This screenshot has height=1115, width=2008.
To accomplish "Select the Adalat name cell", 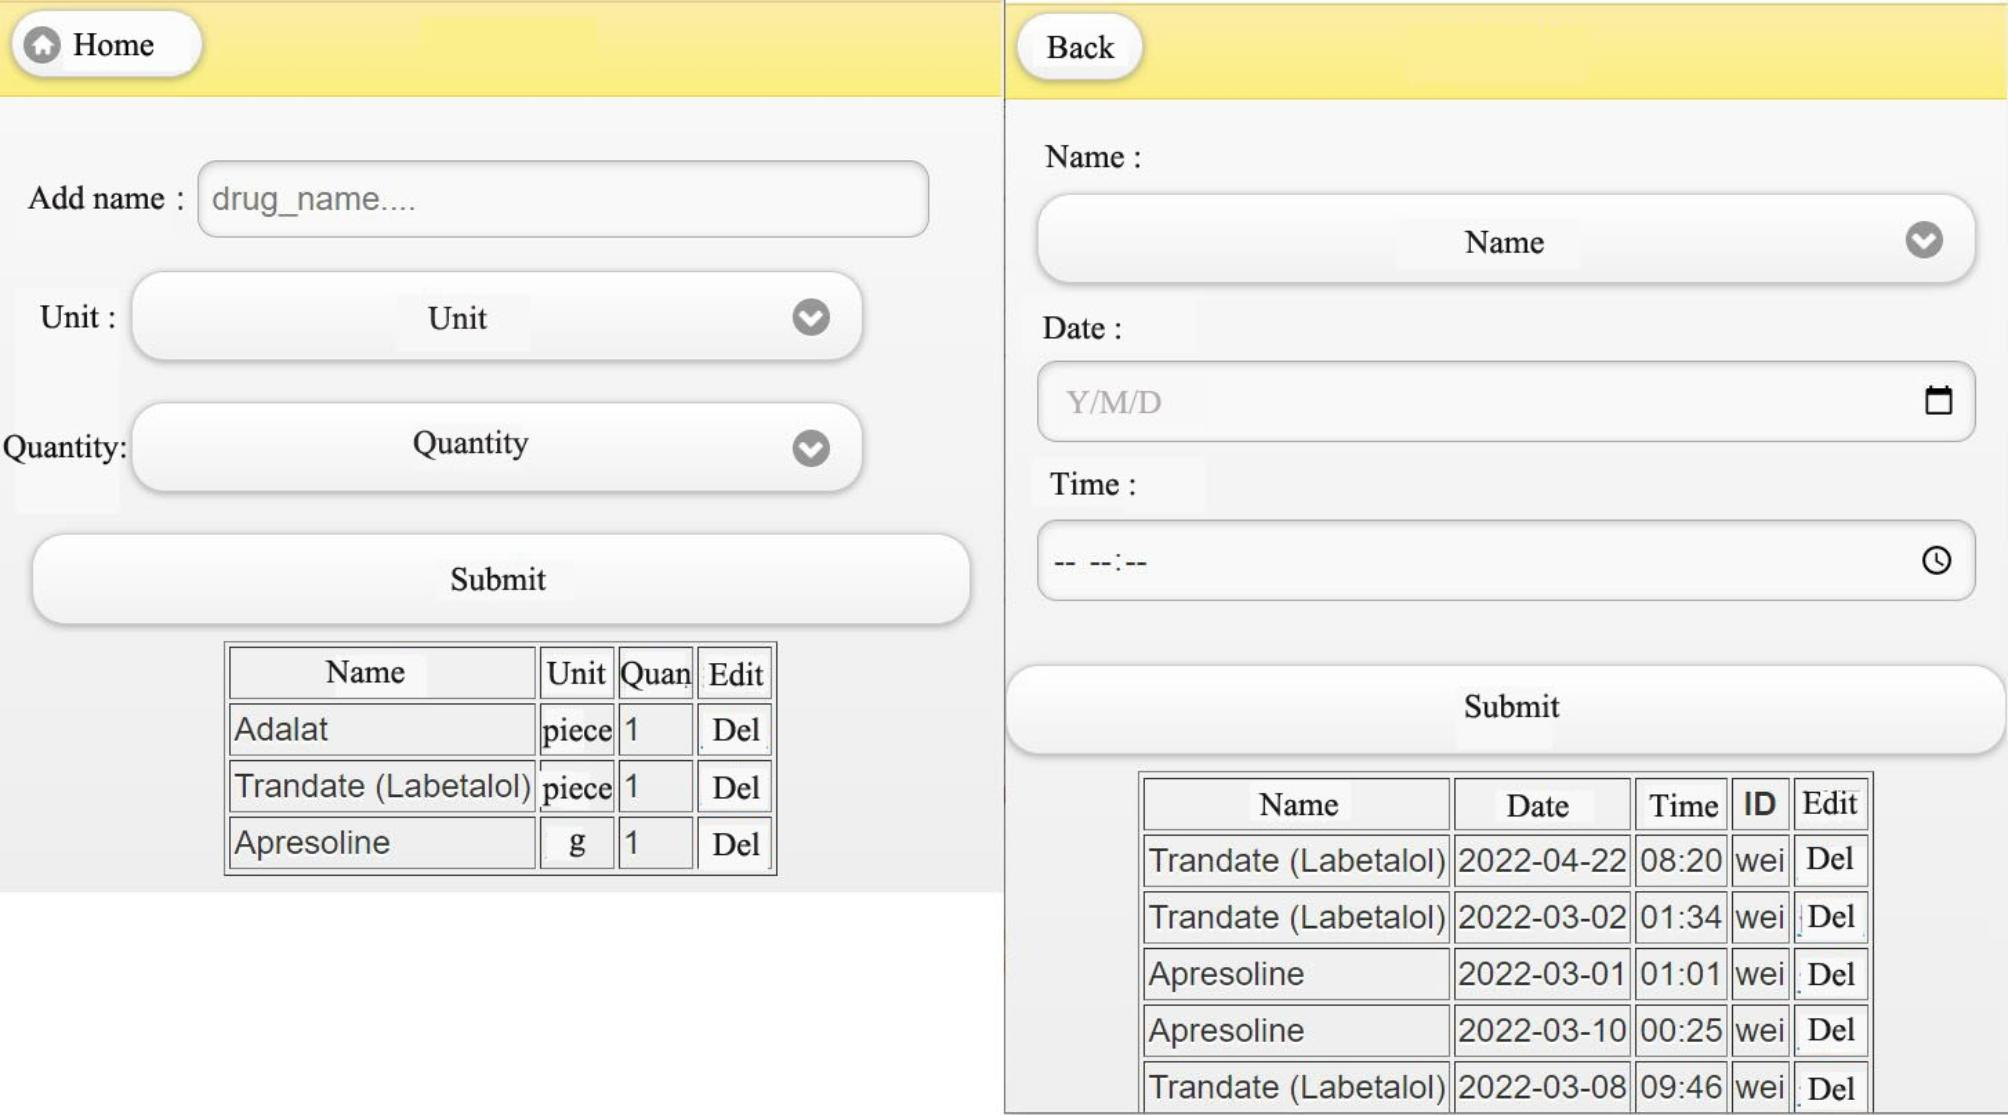I will [382, 730].
